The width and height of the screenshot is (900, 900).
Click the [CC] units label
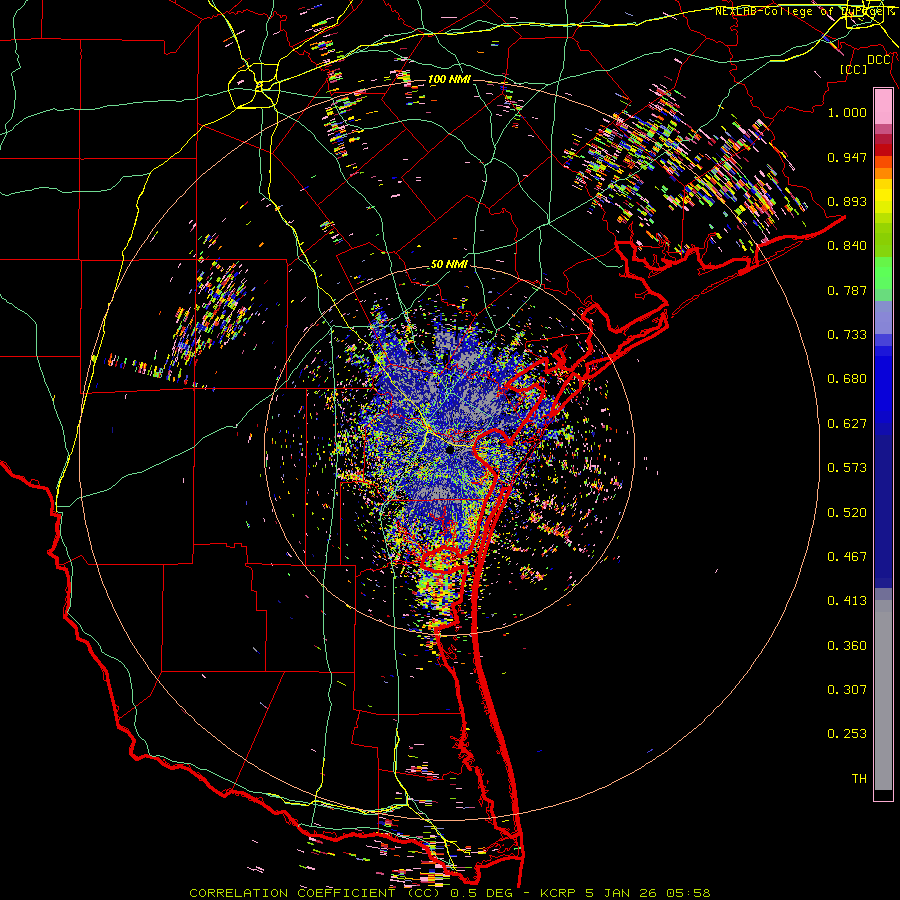(853, 69)
